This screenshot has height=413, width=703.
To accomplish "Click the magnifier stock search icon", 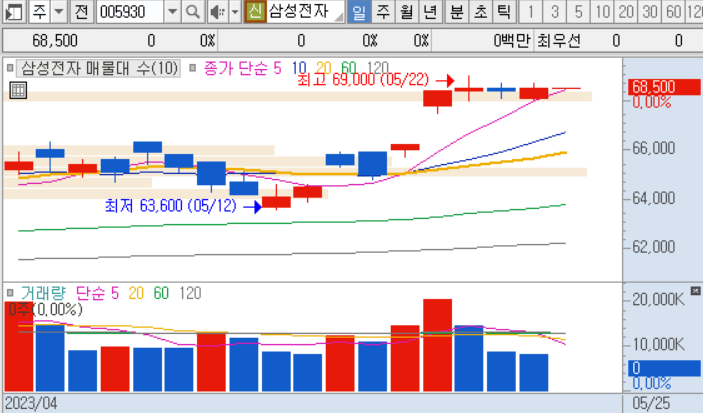I will pos(193,12).
